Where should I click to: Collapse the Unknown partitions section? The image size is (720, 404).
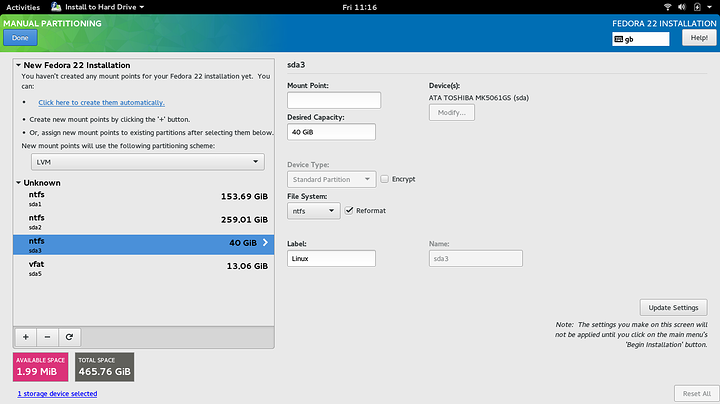[x=19, y=183]
